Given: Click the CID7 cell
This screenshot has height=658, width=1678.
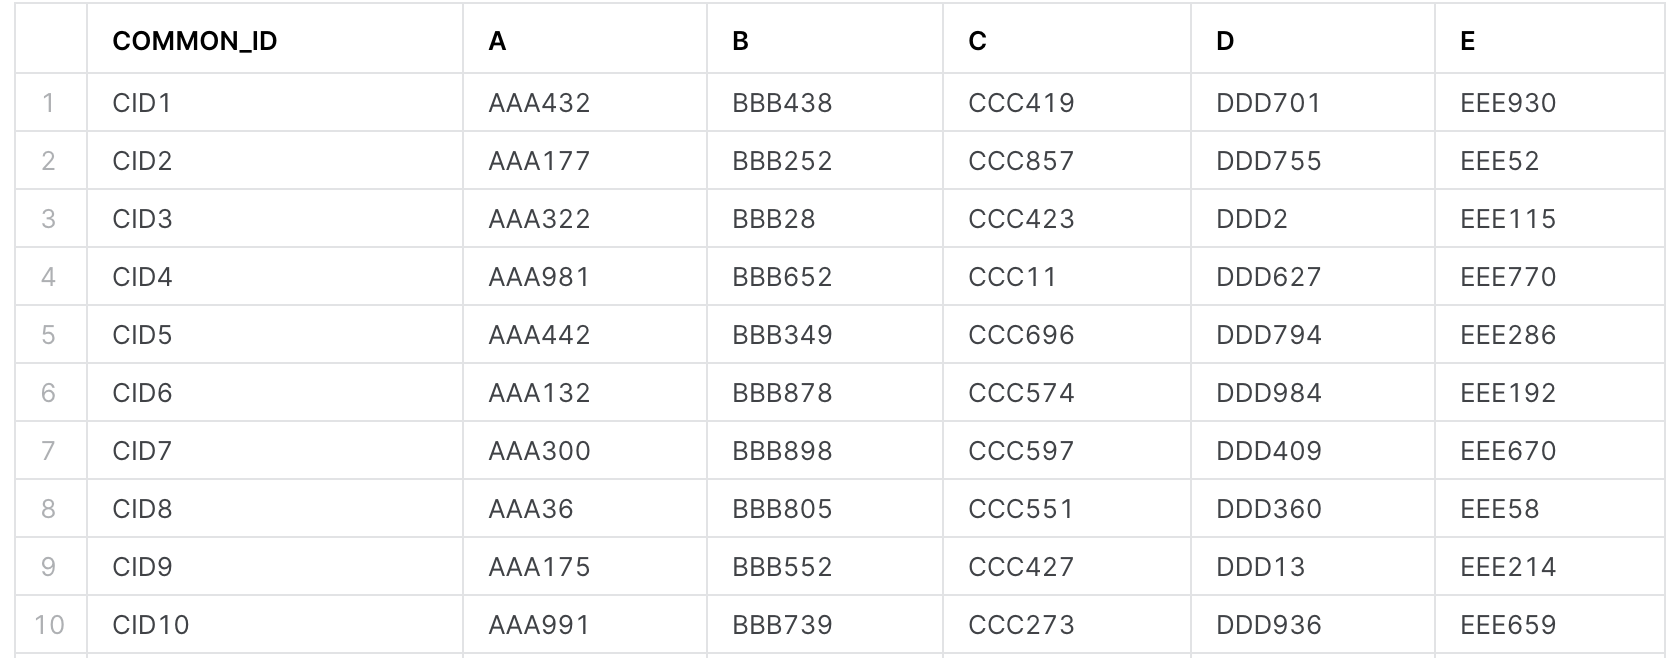Looking at the screenshot, I should pyautogui.click(x=142, y=451).
